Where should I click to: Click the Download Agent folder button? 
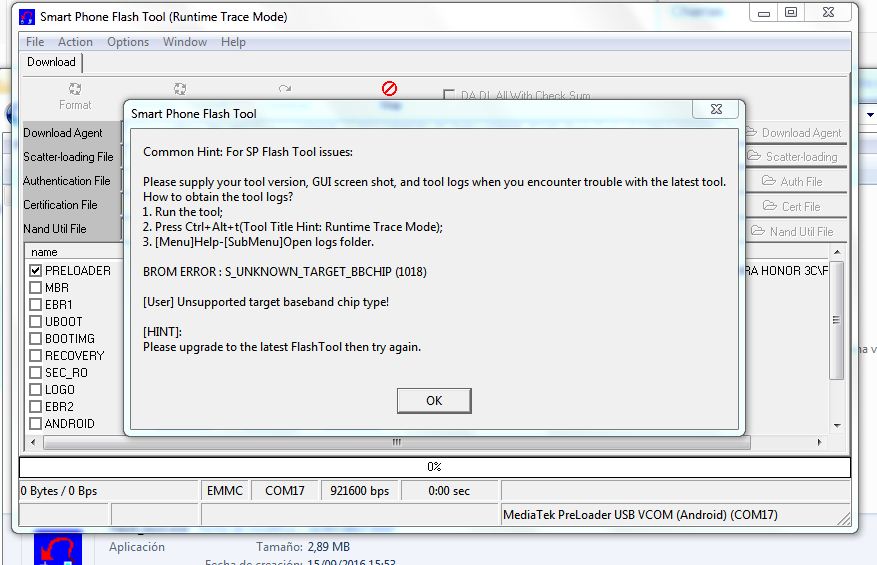click(x=794, y=133)
